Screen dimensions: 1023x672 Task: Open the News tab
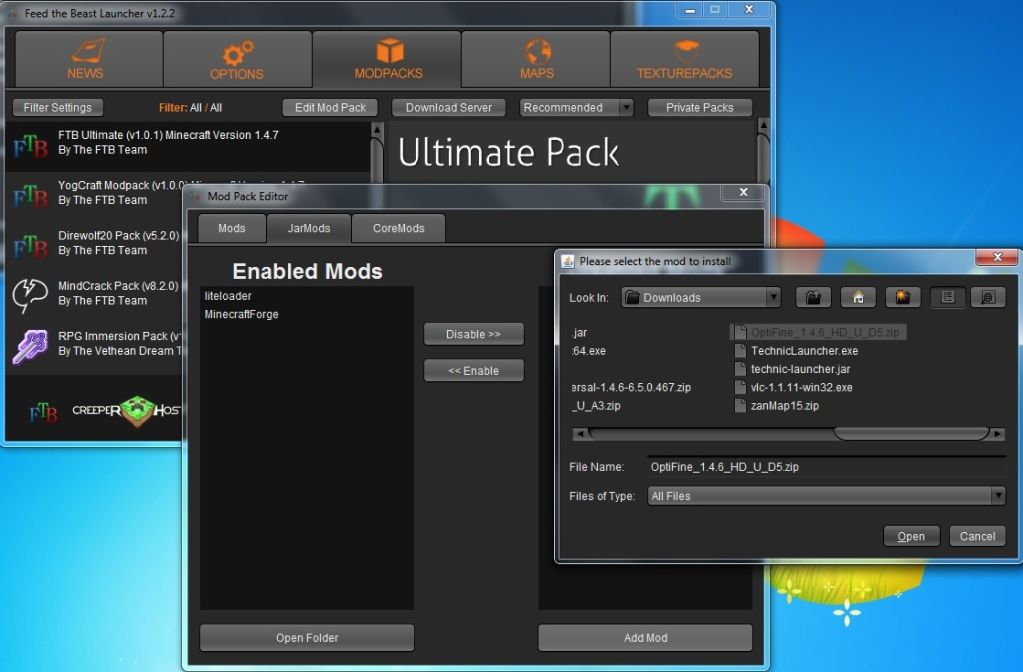pos(89,59)
